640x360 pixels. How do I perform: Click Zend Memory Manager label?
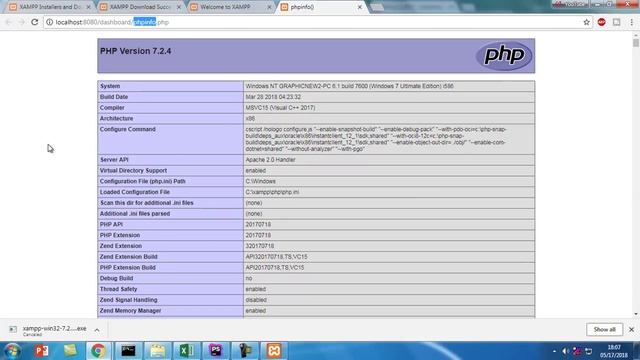(x=130, y=311)
